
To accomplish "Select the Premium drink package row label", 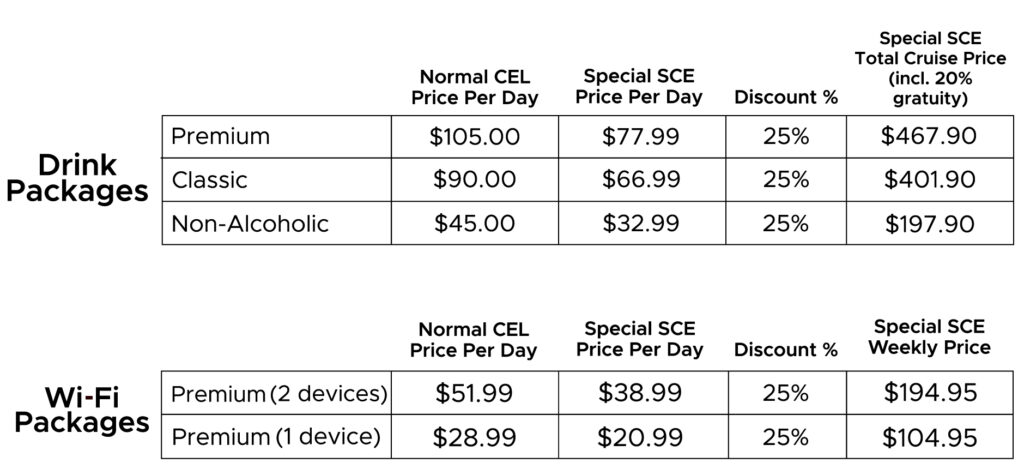I will pos(221,136).
